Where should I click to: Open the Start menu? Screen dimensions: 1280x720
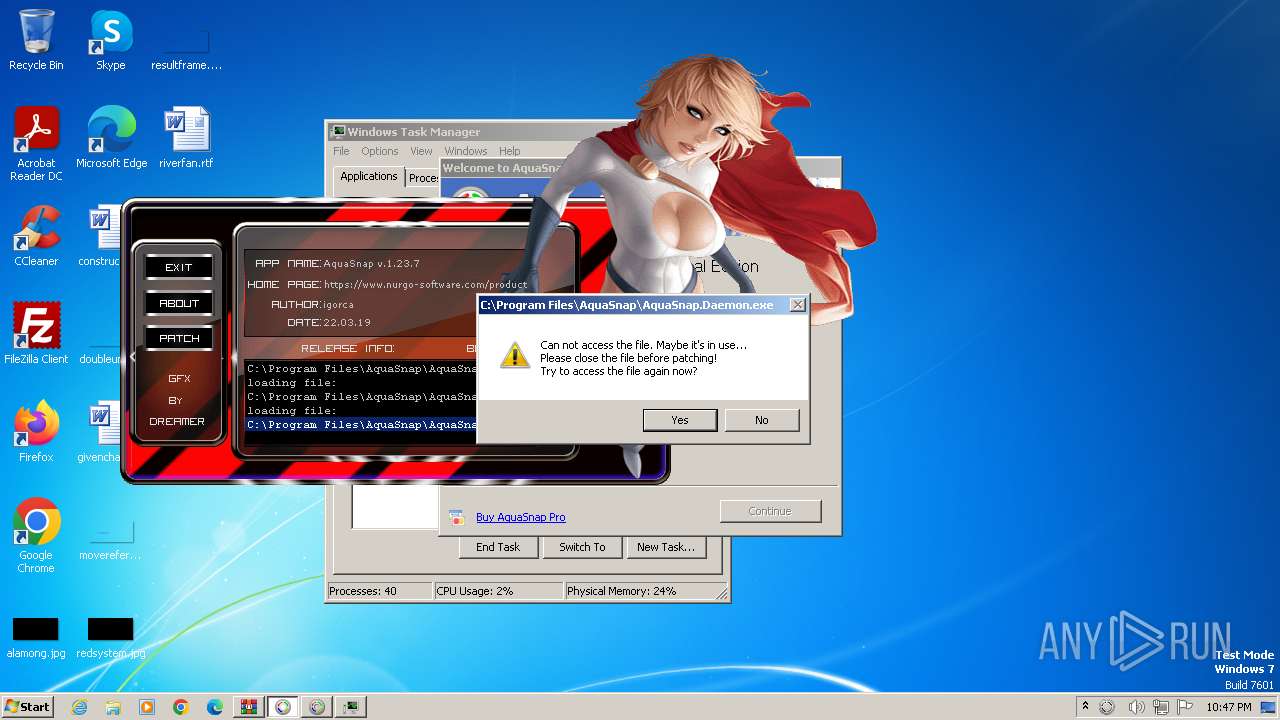point(28,707)
